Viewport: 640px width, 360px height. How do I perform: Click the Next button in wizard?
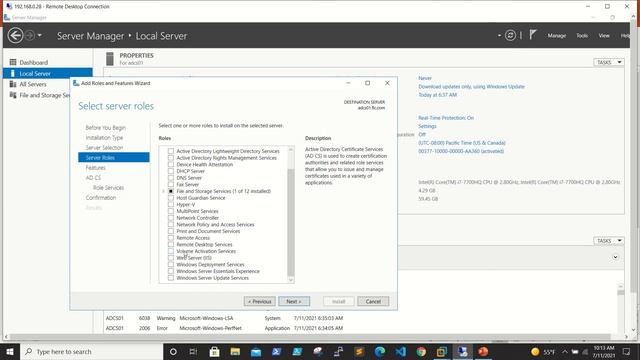294,301
